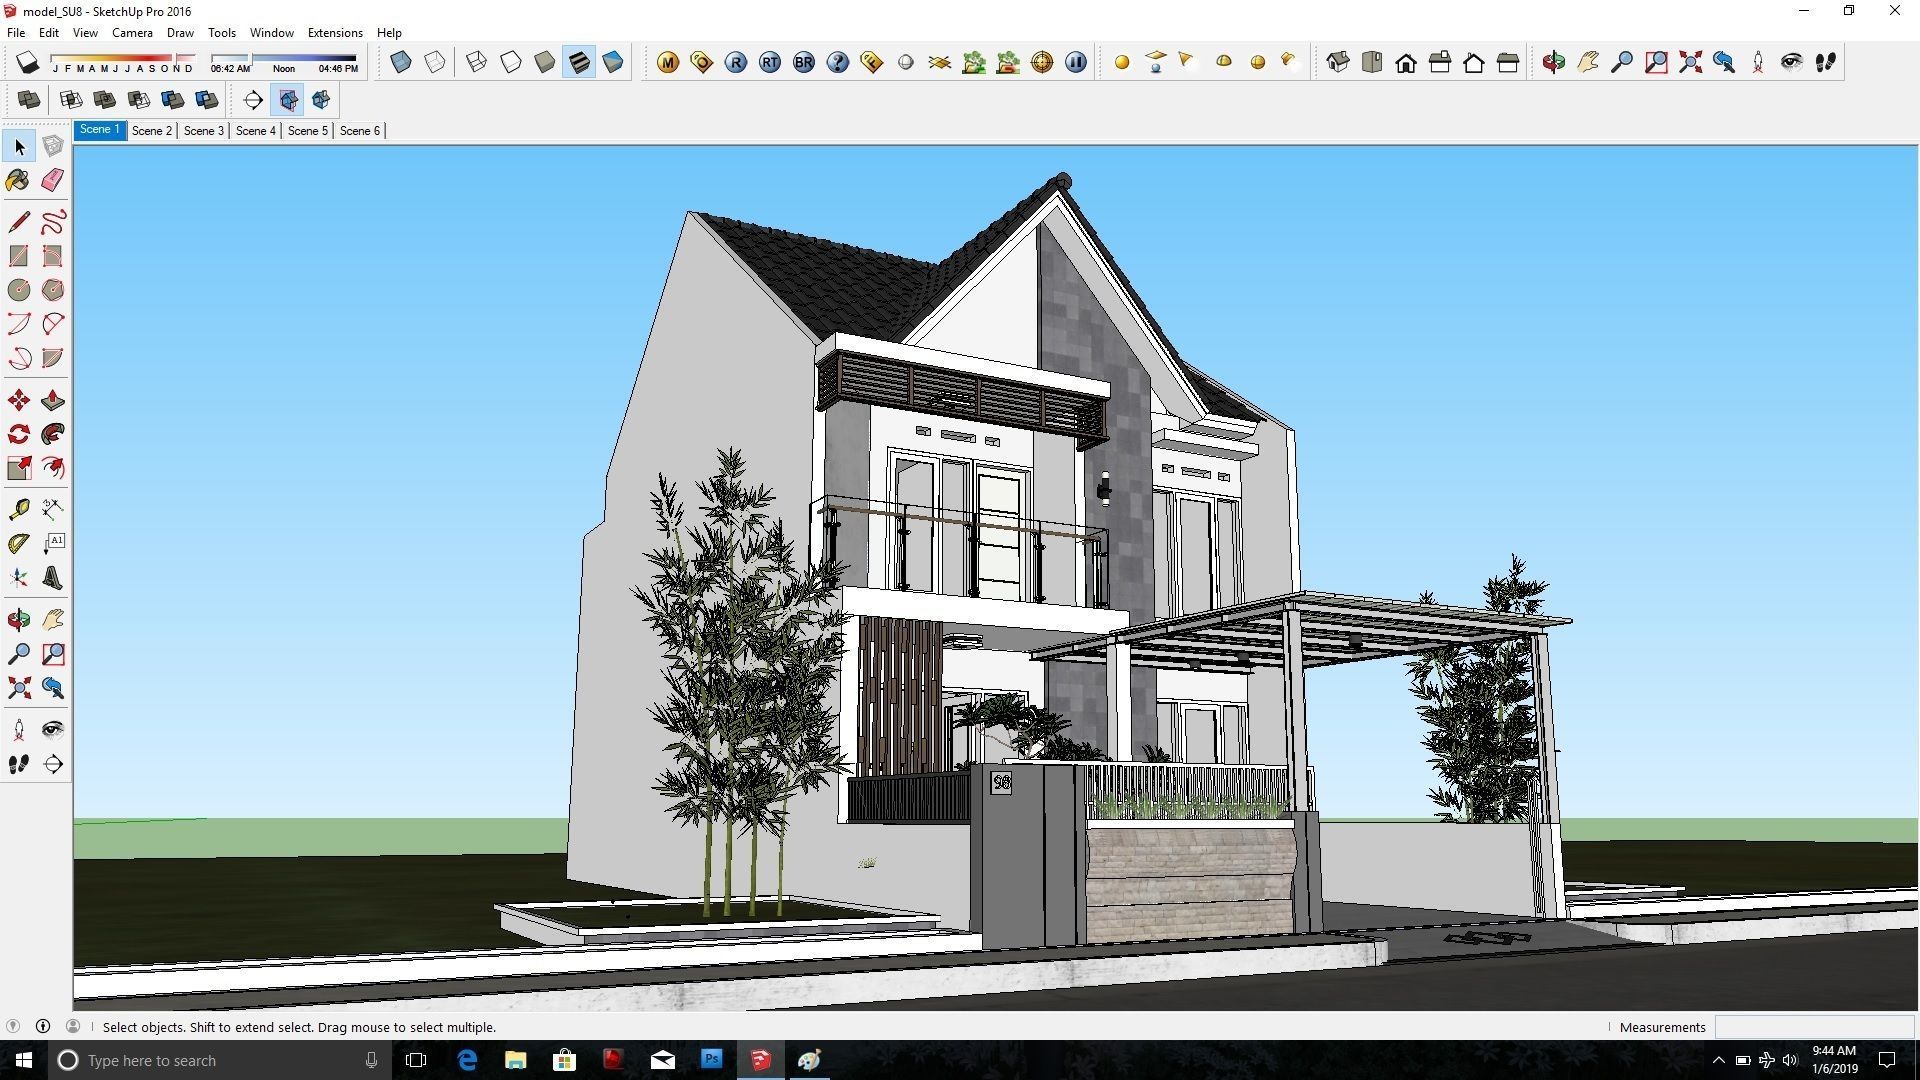The width and height of the screenshot is (1920, 1080).
Task: Toggle Show/Hide Shadows button
Action: tap(27, 62)
